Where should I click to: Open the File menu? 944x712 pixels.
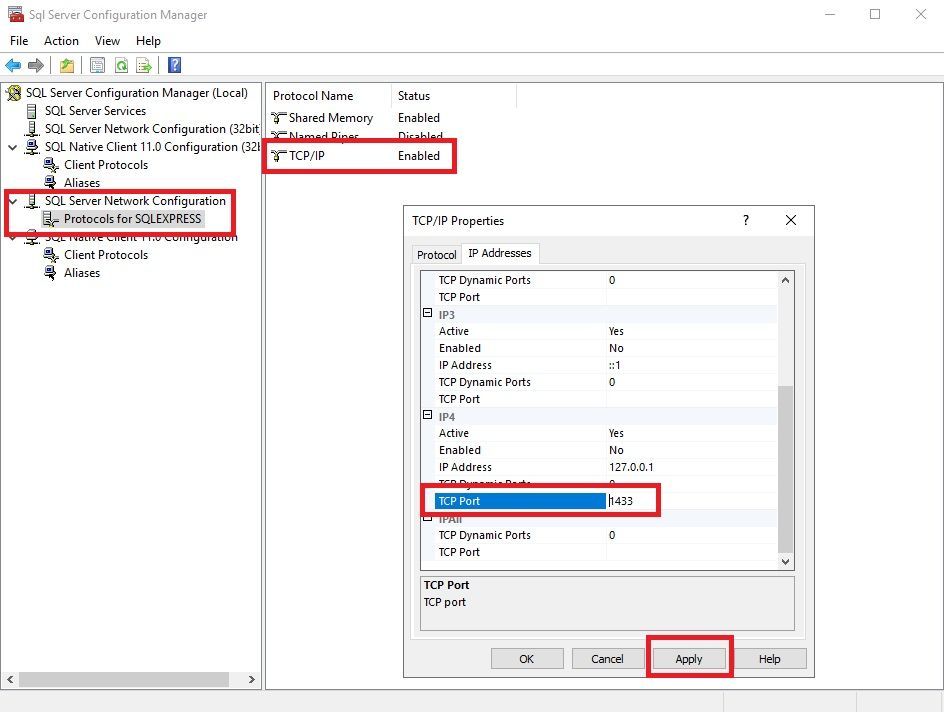(19, 41)
